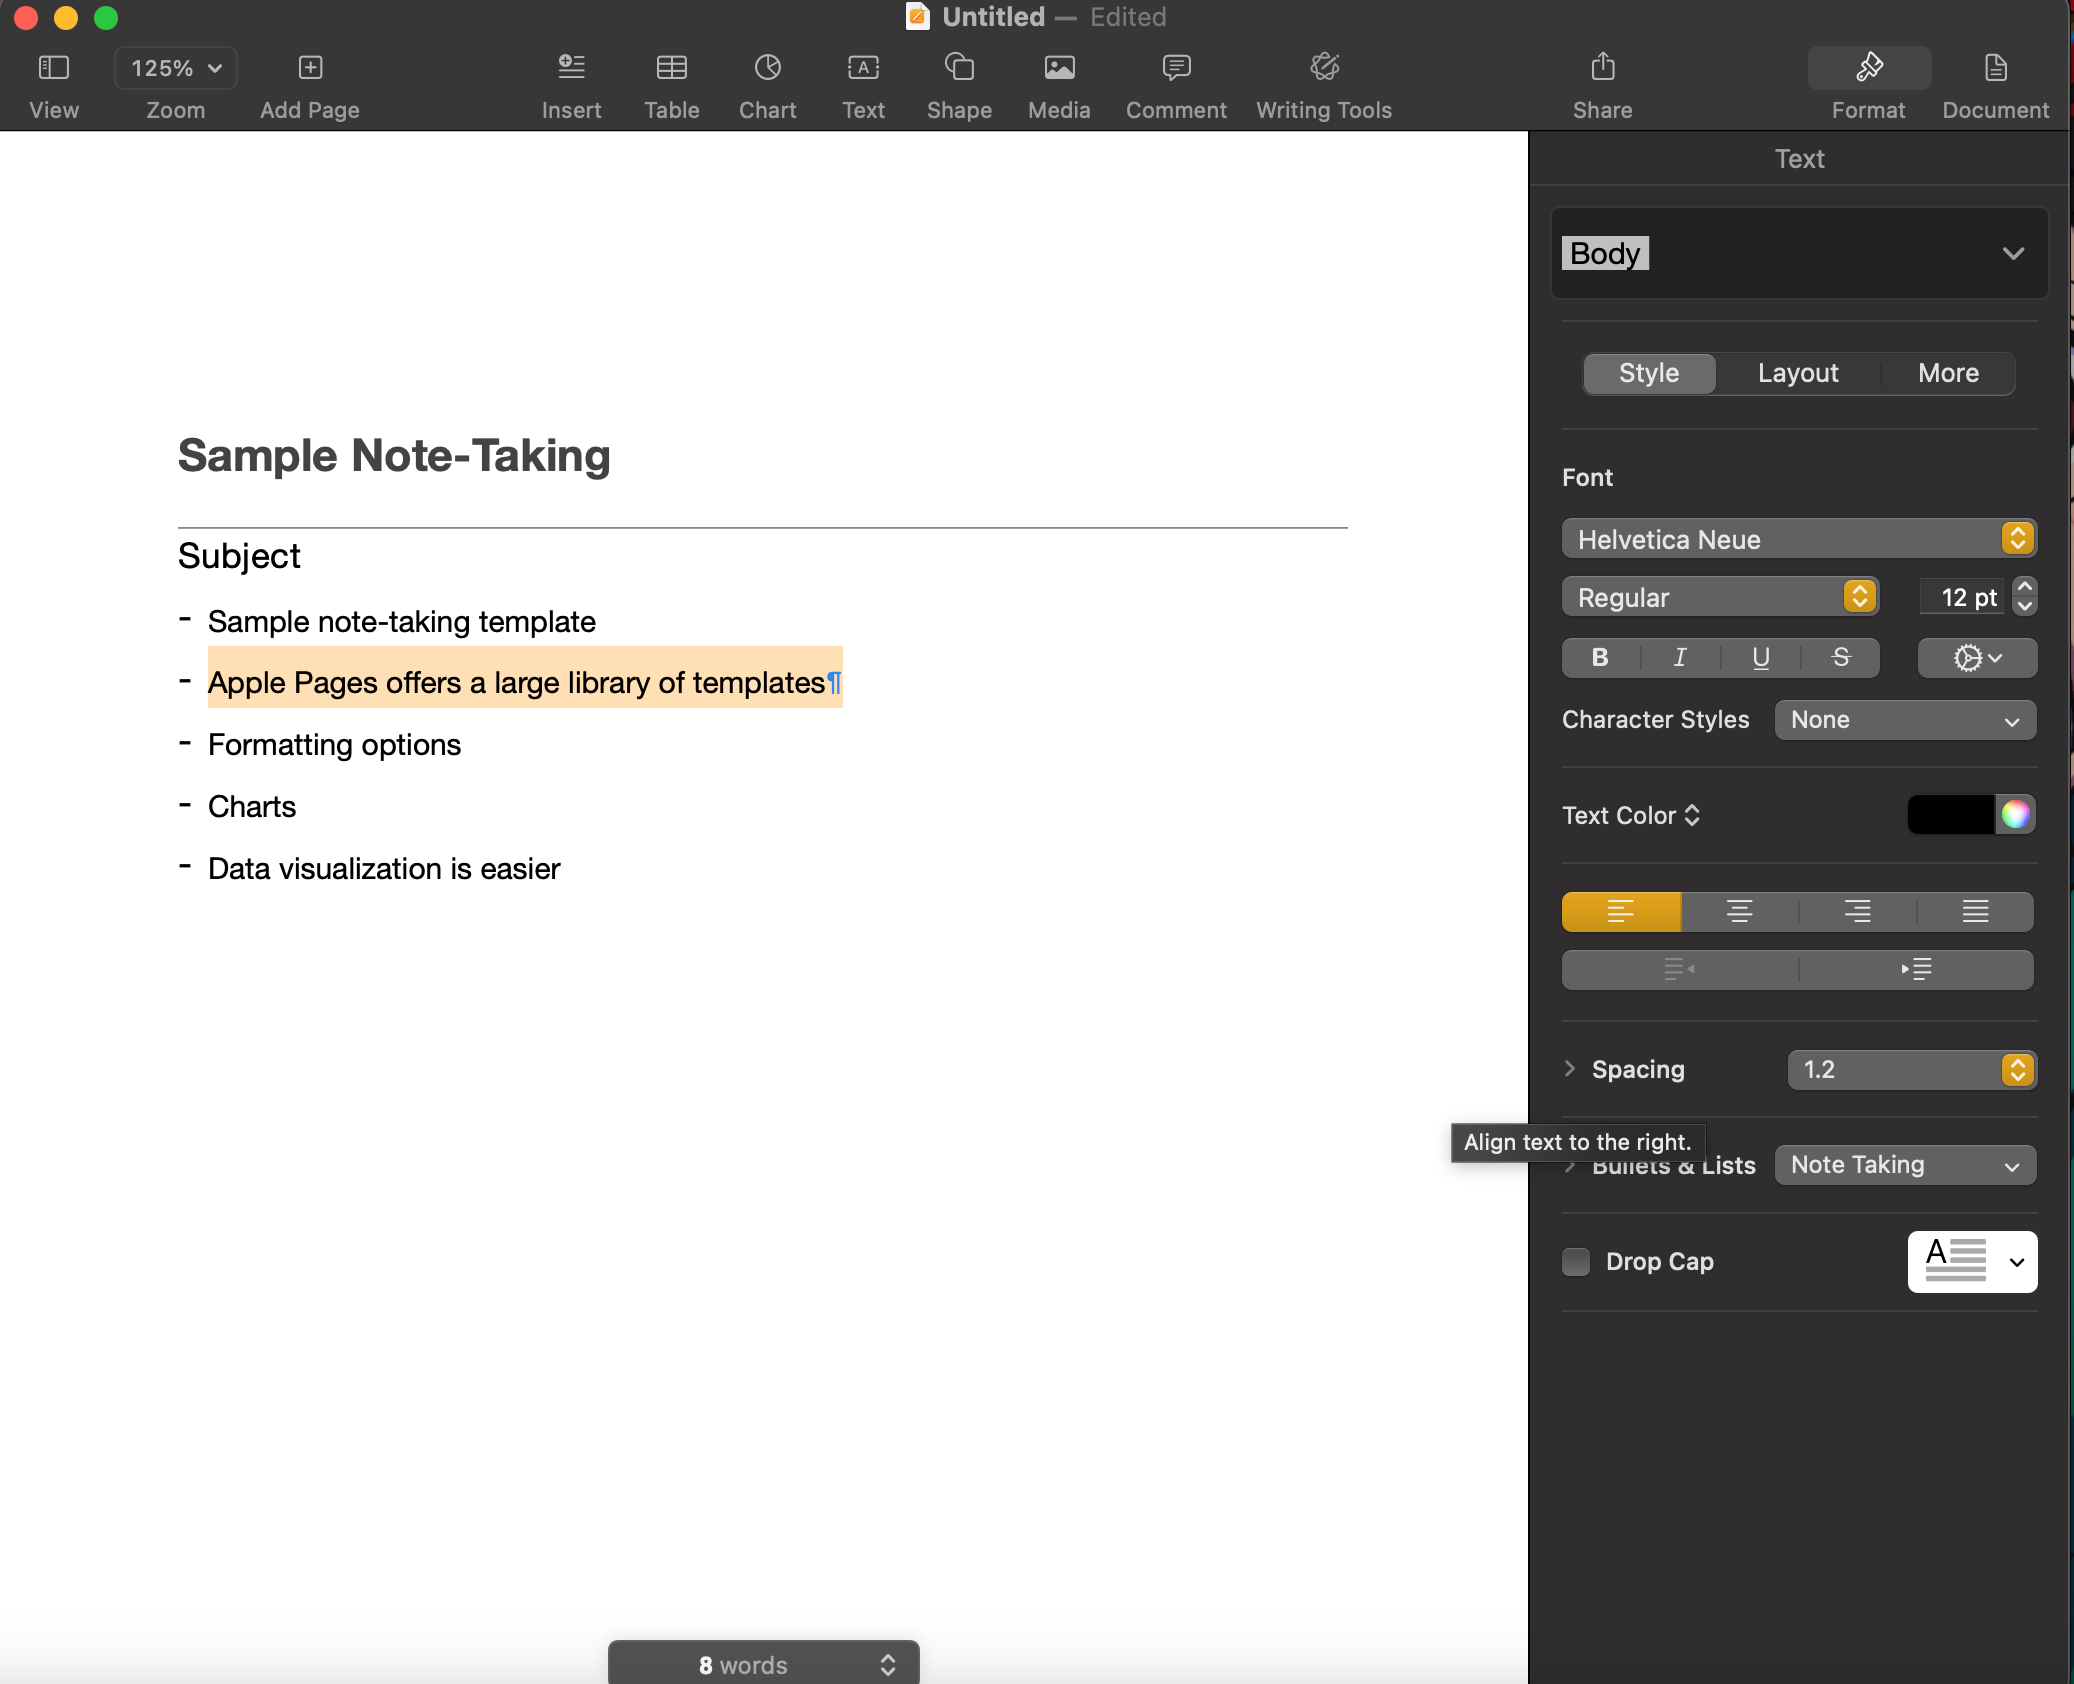Screen dimensions: 2074x1684
Task: Toggle the Format inspector
Action: point(1868,68)
